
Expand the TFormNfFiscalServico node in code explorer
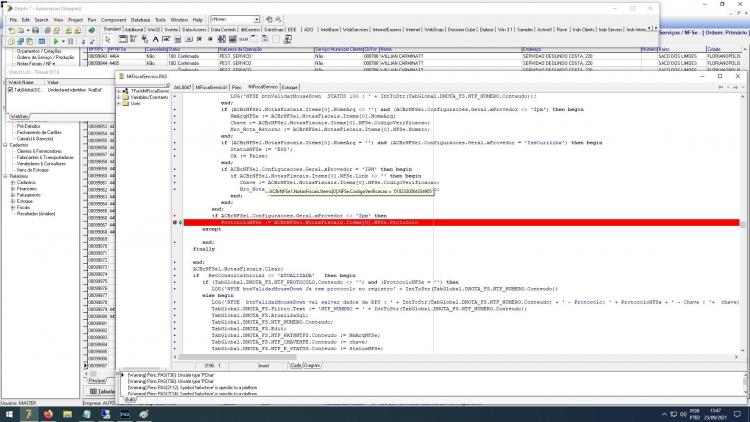click(119, 91)
